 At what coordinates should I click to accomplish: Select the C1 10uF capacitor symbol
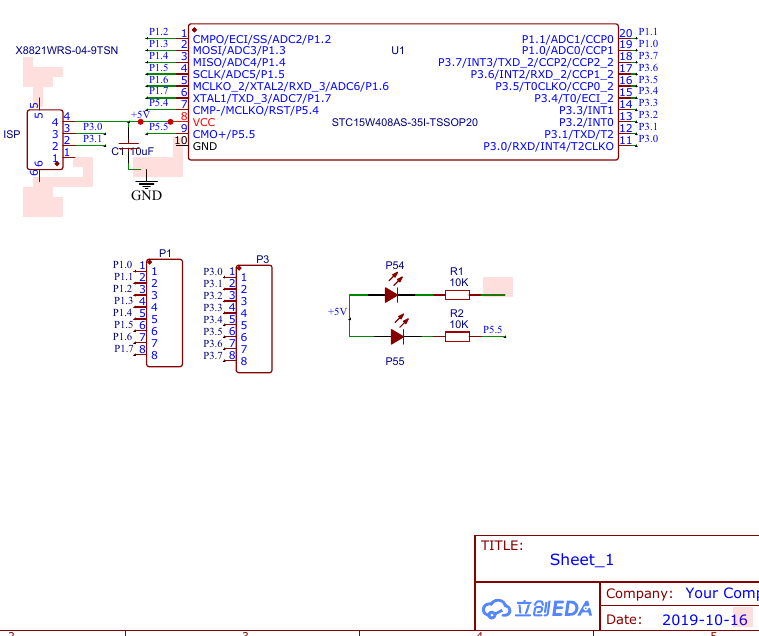point(129,145)
